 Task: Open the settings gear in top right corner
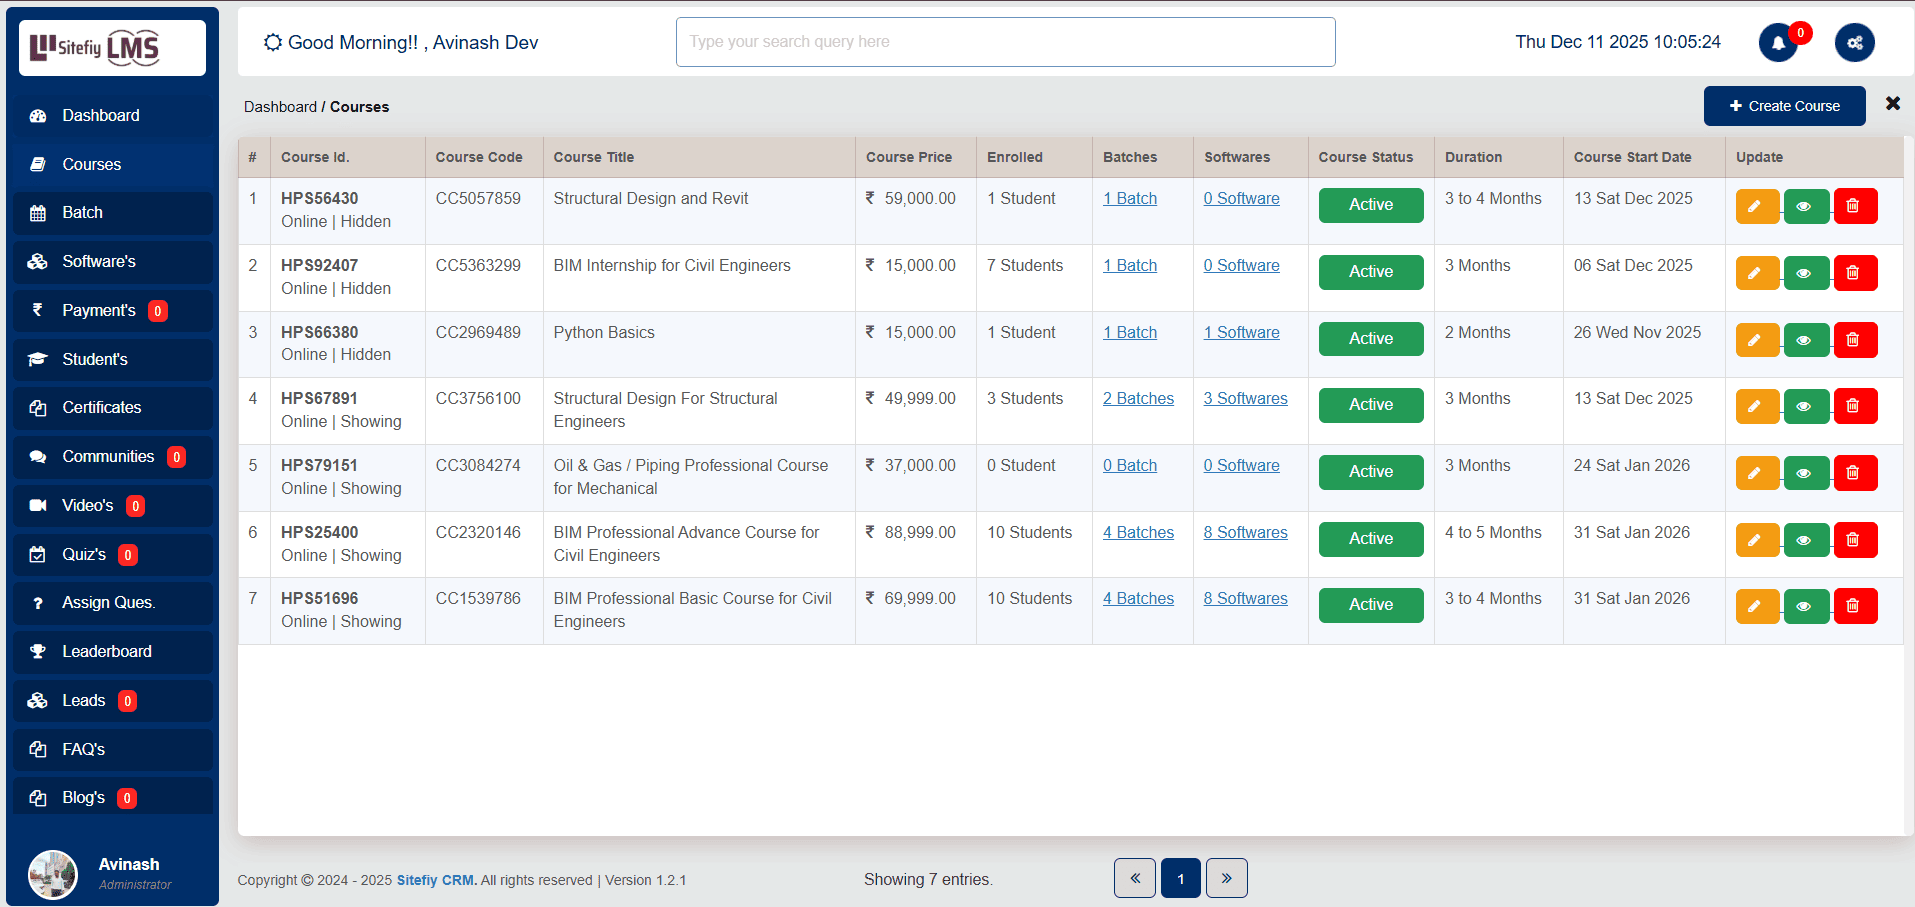(1854, 42)
